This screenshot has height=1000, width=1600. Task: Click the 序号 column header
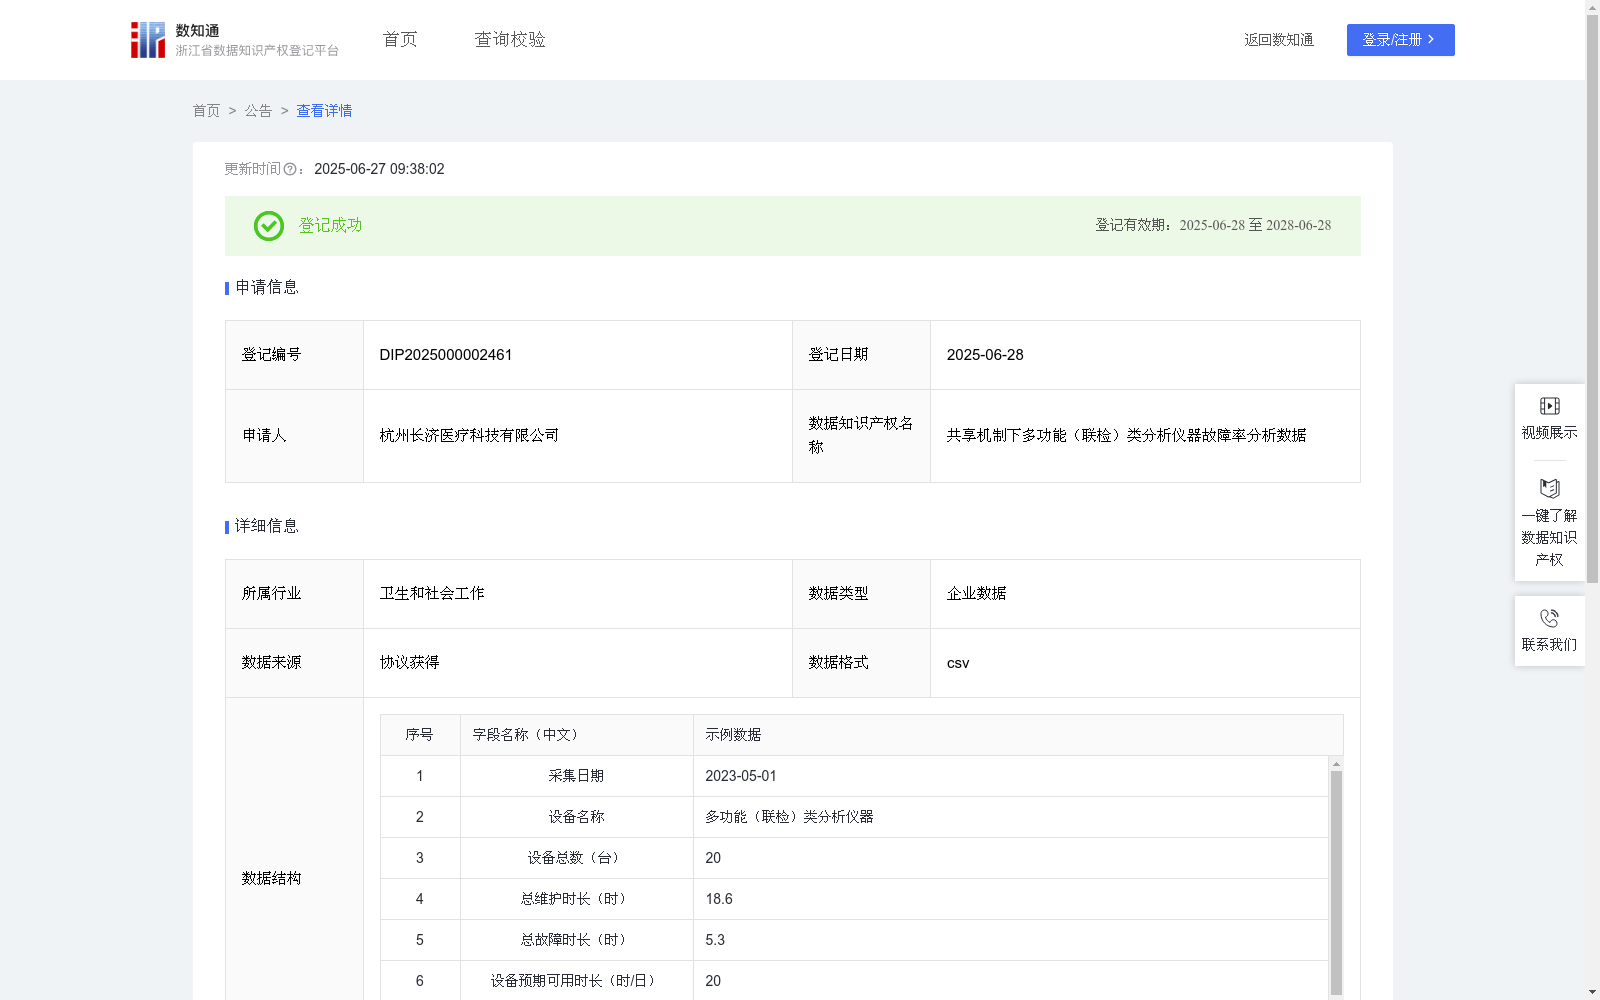pos(419,735)
